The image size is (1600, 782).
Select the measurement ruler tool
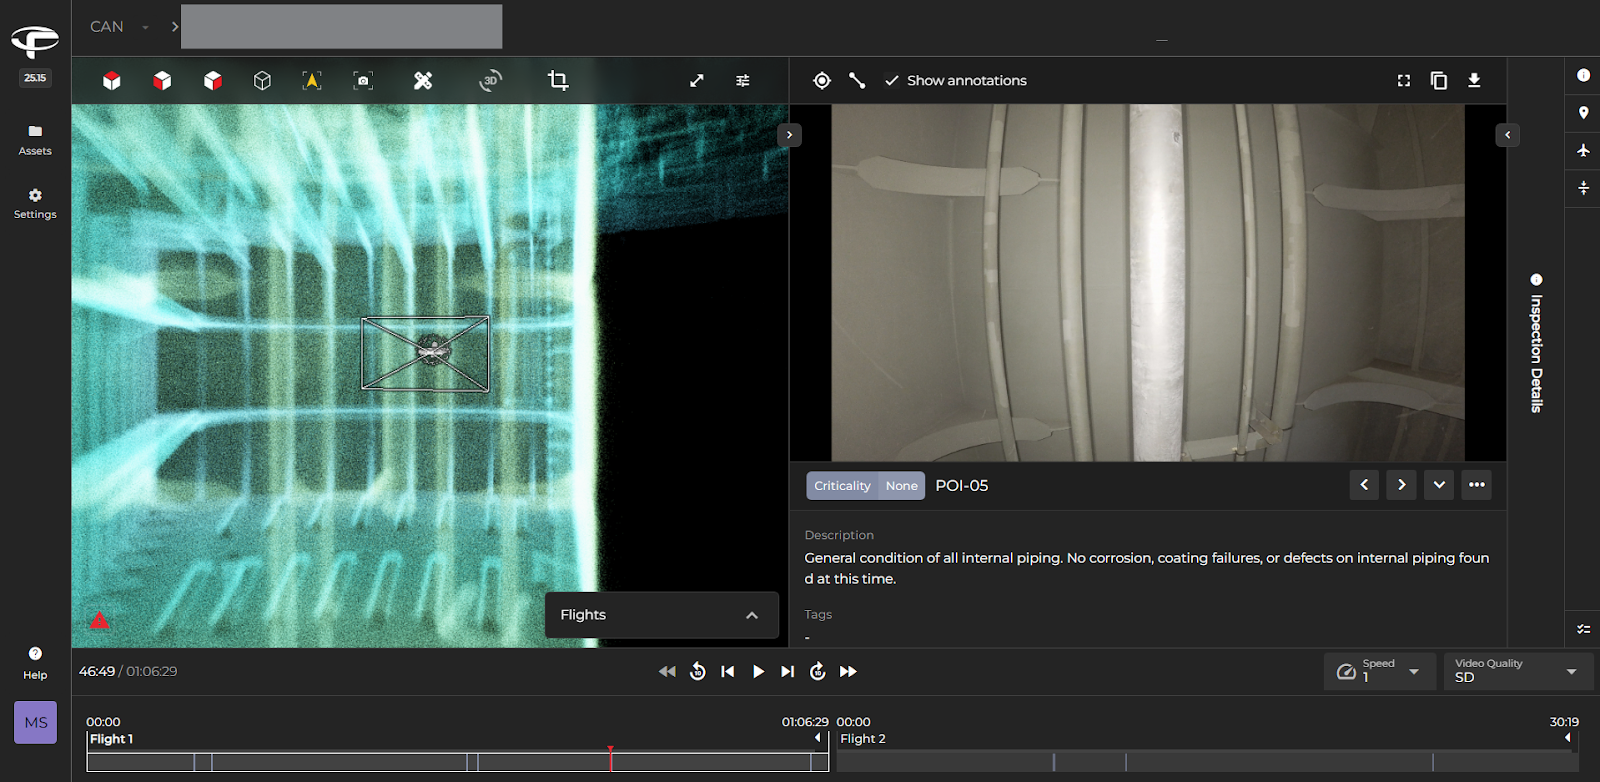click(423, 81)
